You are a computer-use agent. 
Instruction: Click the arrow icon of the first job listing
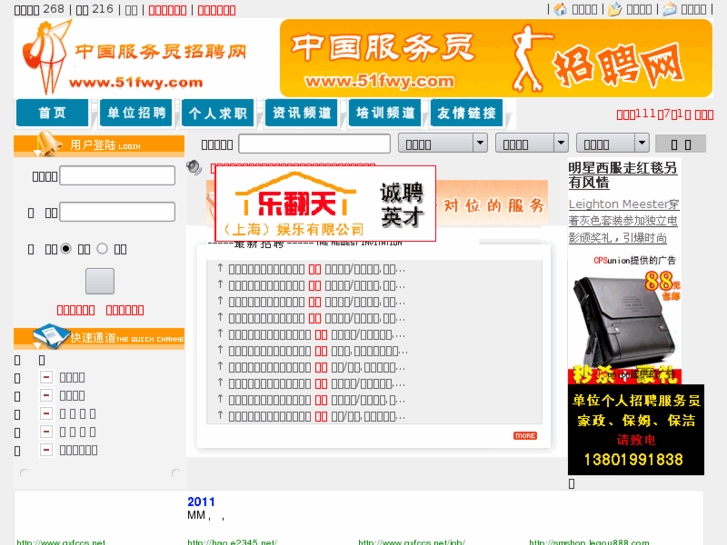click(220, 268)
